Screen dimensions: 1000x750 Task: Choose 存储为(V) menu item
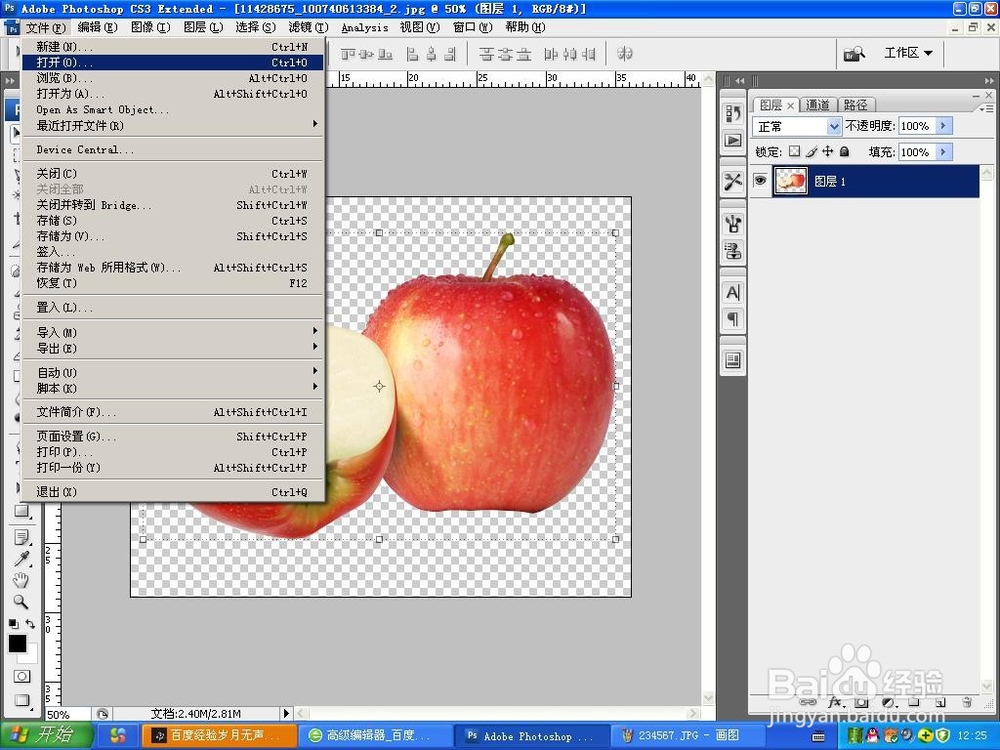click(173, 236)
